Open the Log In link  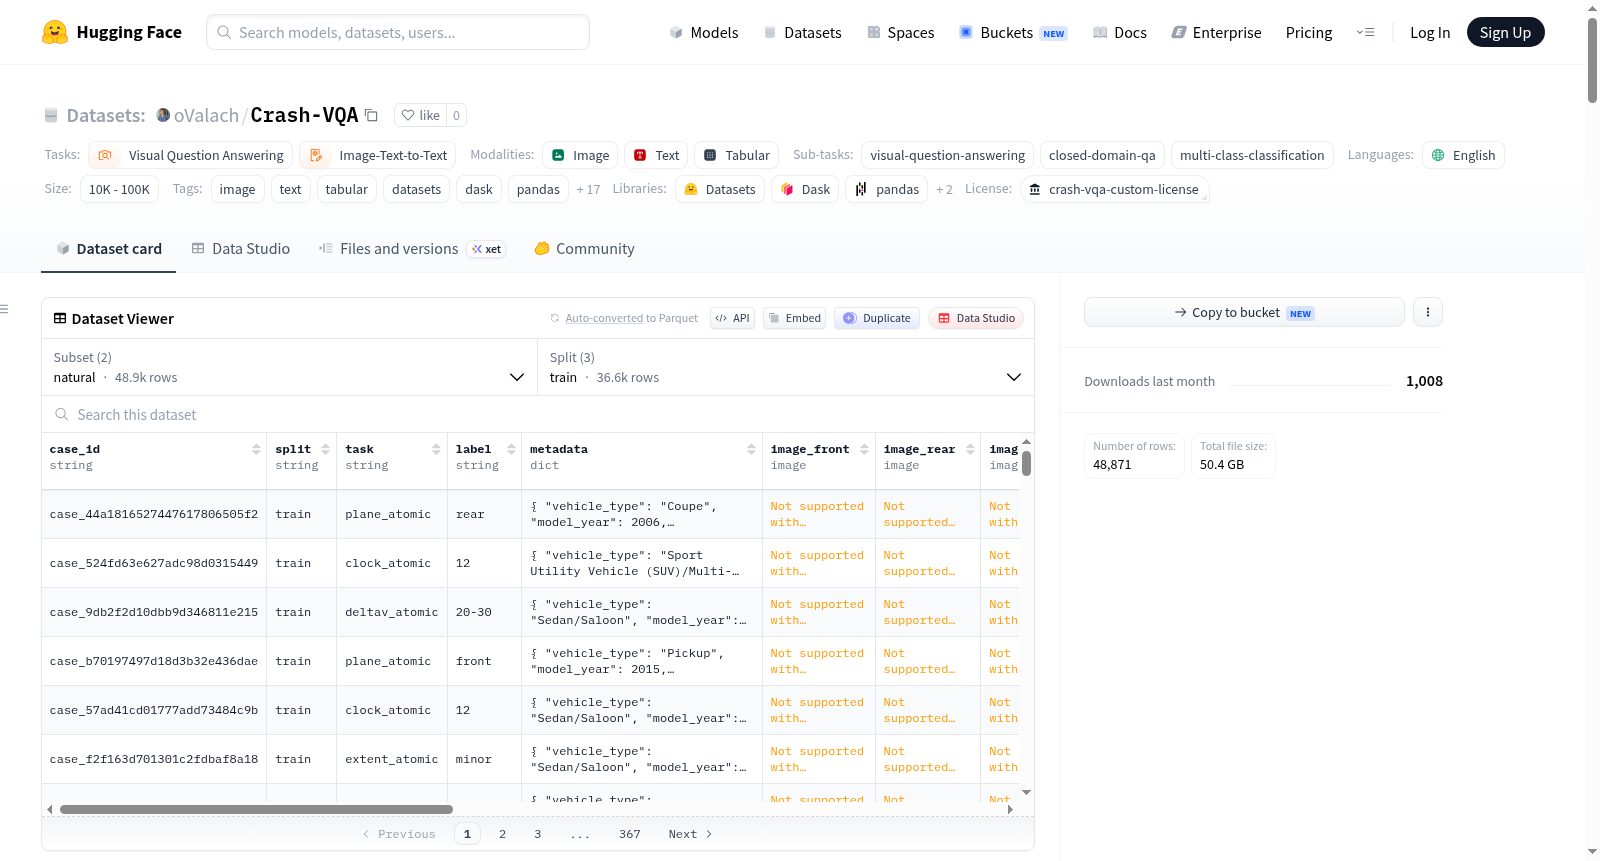1430,32
